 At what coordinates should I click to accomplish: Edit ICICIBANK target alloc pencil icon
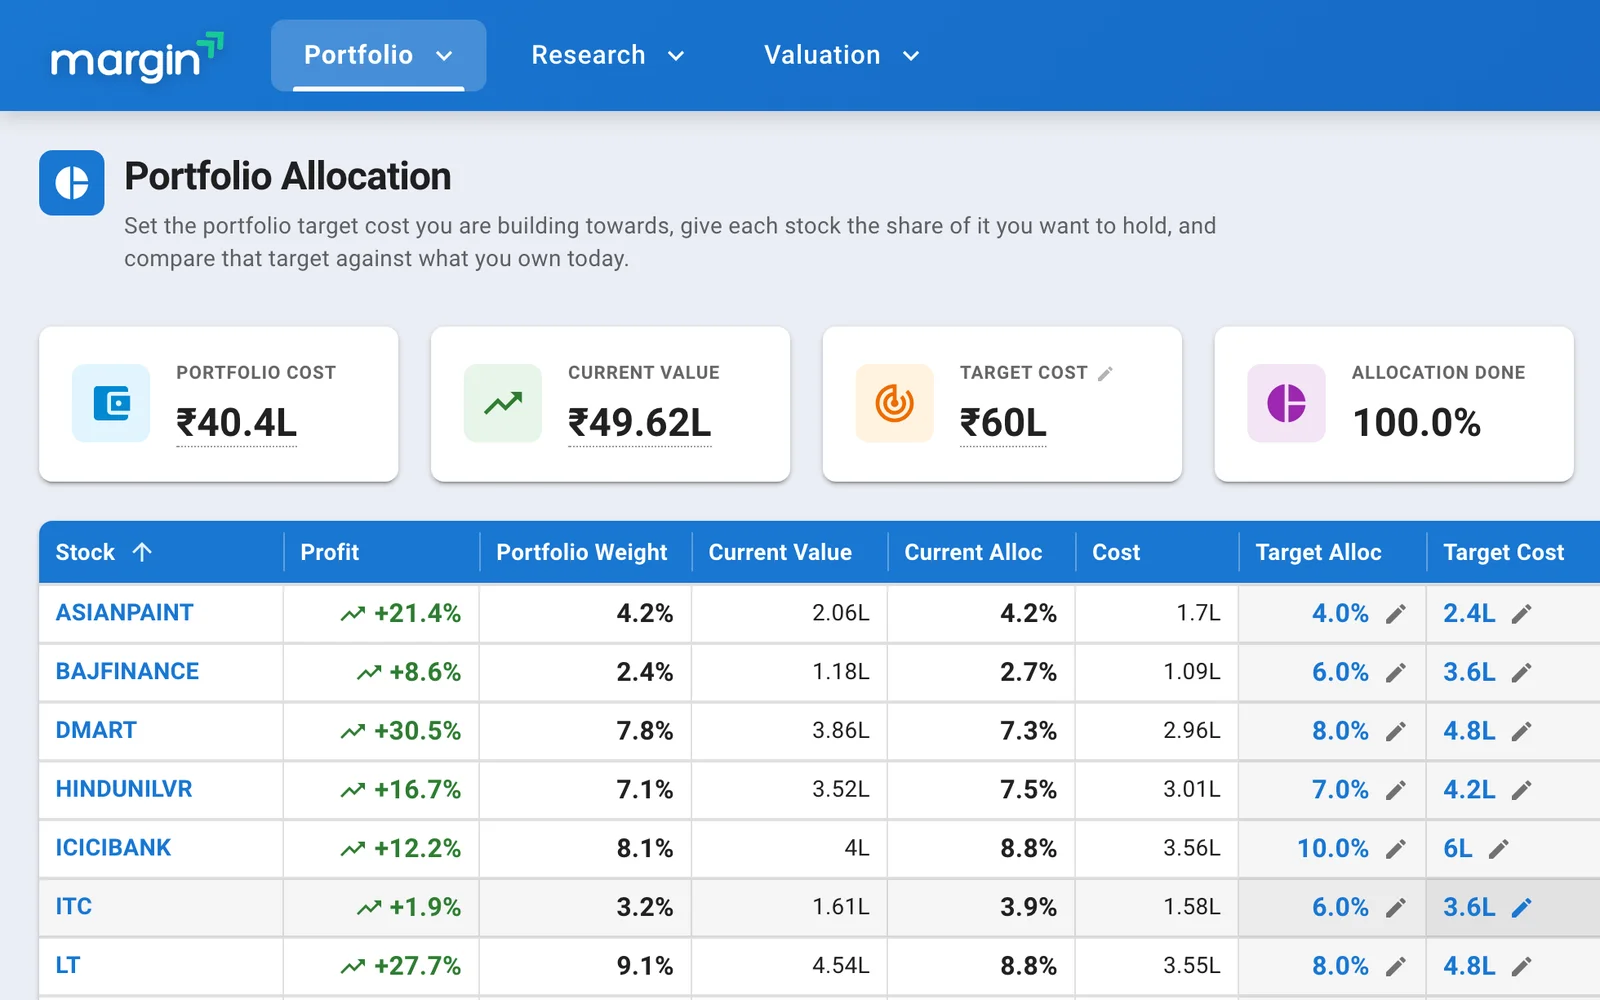click(x=1396, y=849)
